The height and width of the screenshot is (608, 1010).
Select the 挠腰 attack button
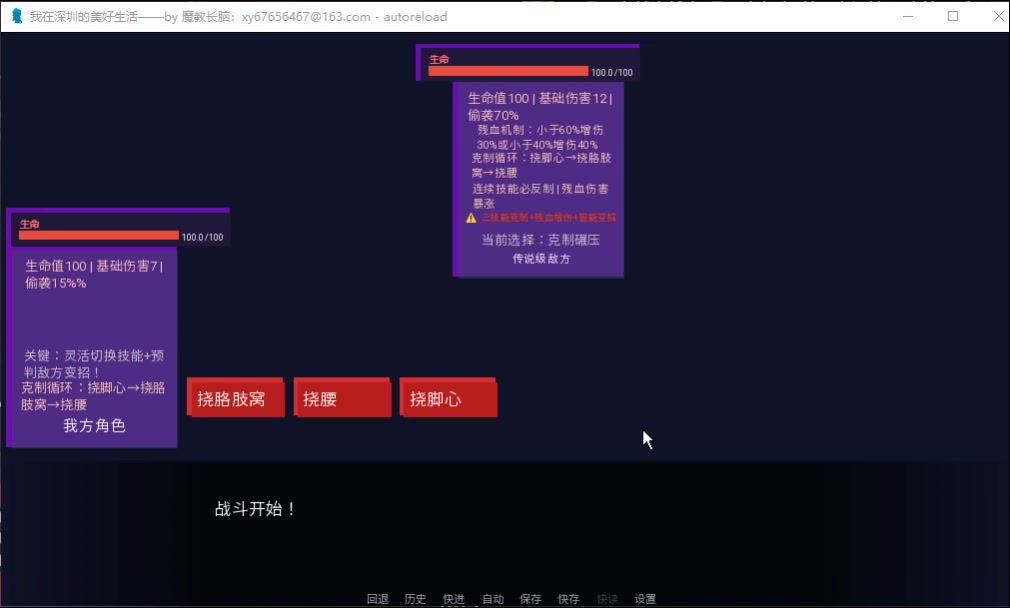point(341,398)
